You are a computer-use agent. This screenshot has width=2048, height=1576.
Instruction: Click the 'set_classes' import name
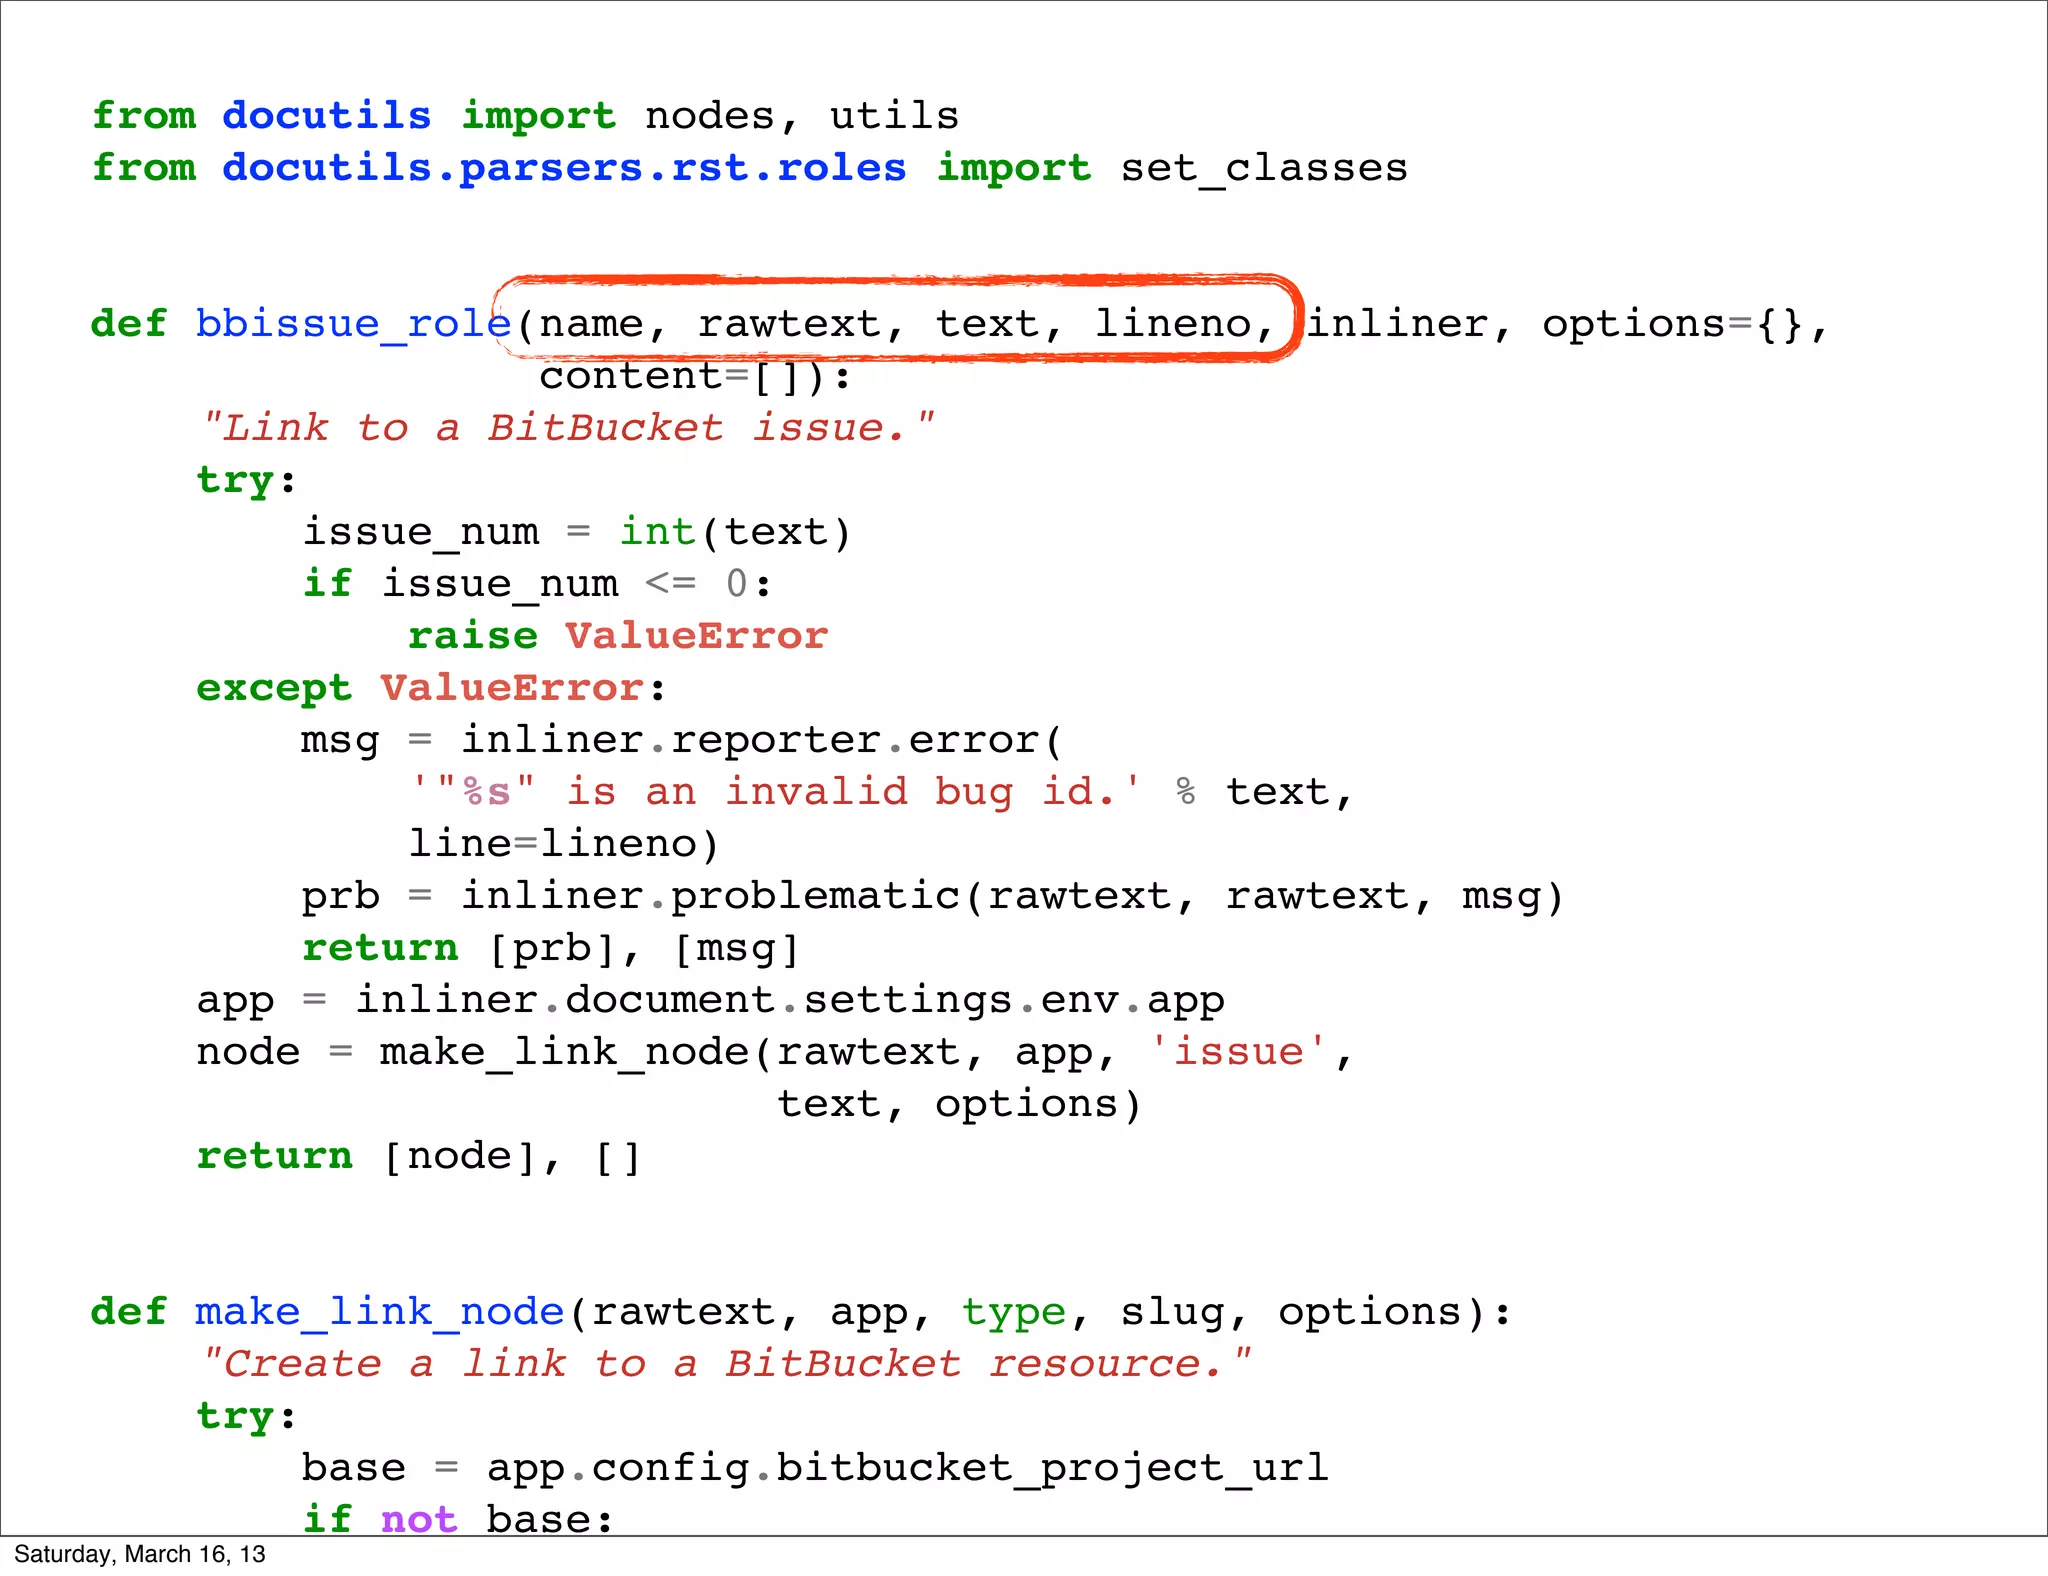1264,168
